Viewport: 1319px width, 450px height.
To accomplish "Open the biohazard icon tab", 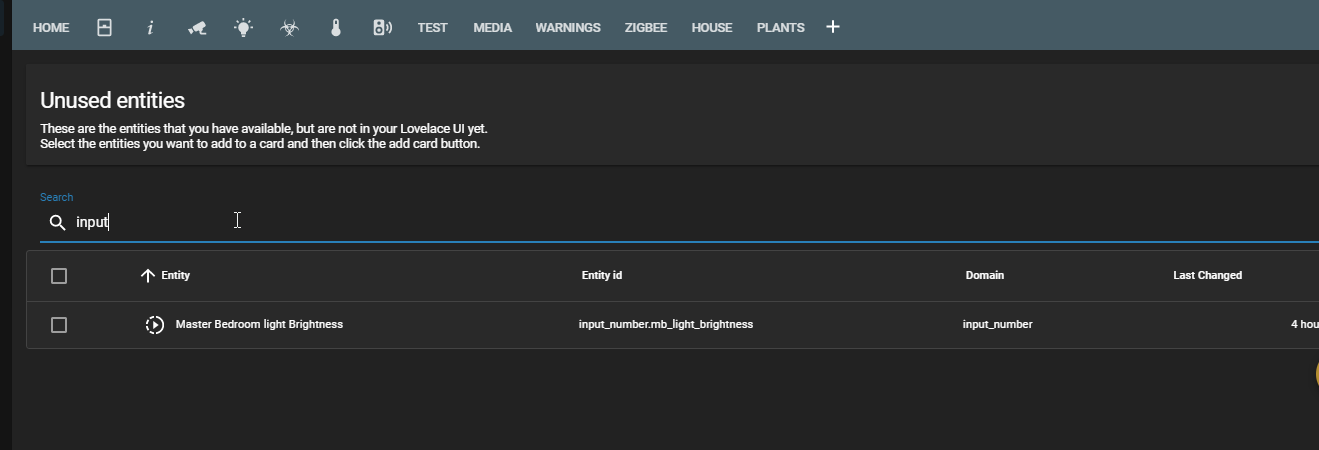I will click(x=289, y=27).
